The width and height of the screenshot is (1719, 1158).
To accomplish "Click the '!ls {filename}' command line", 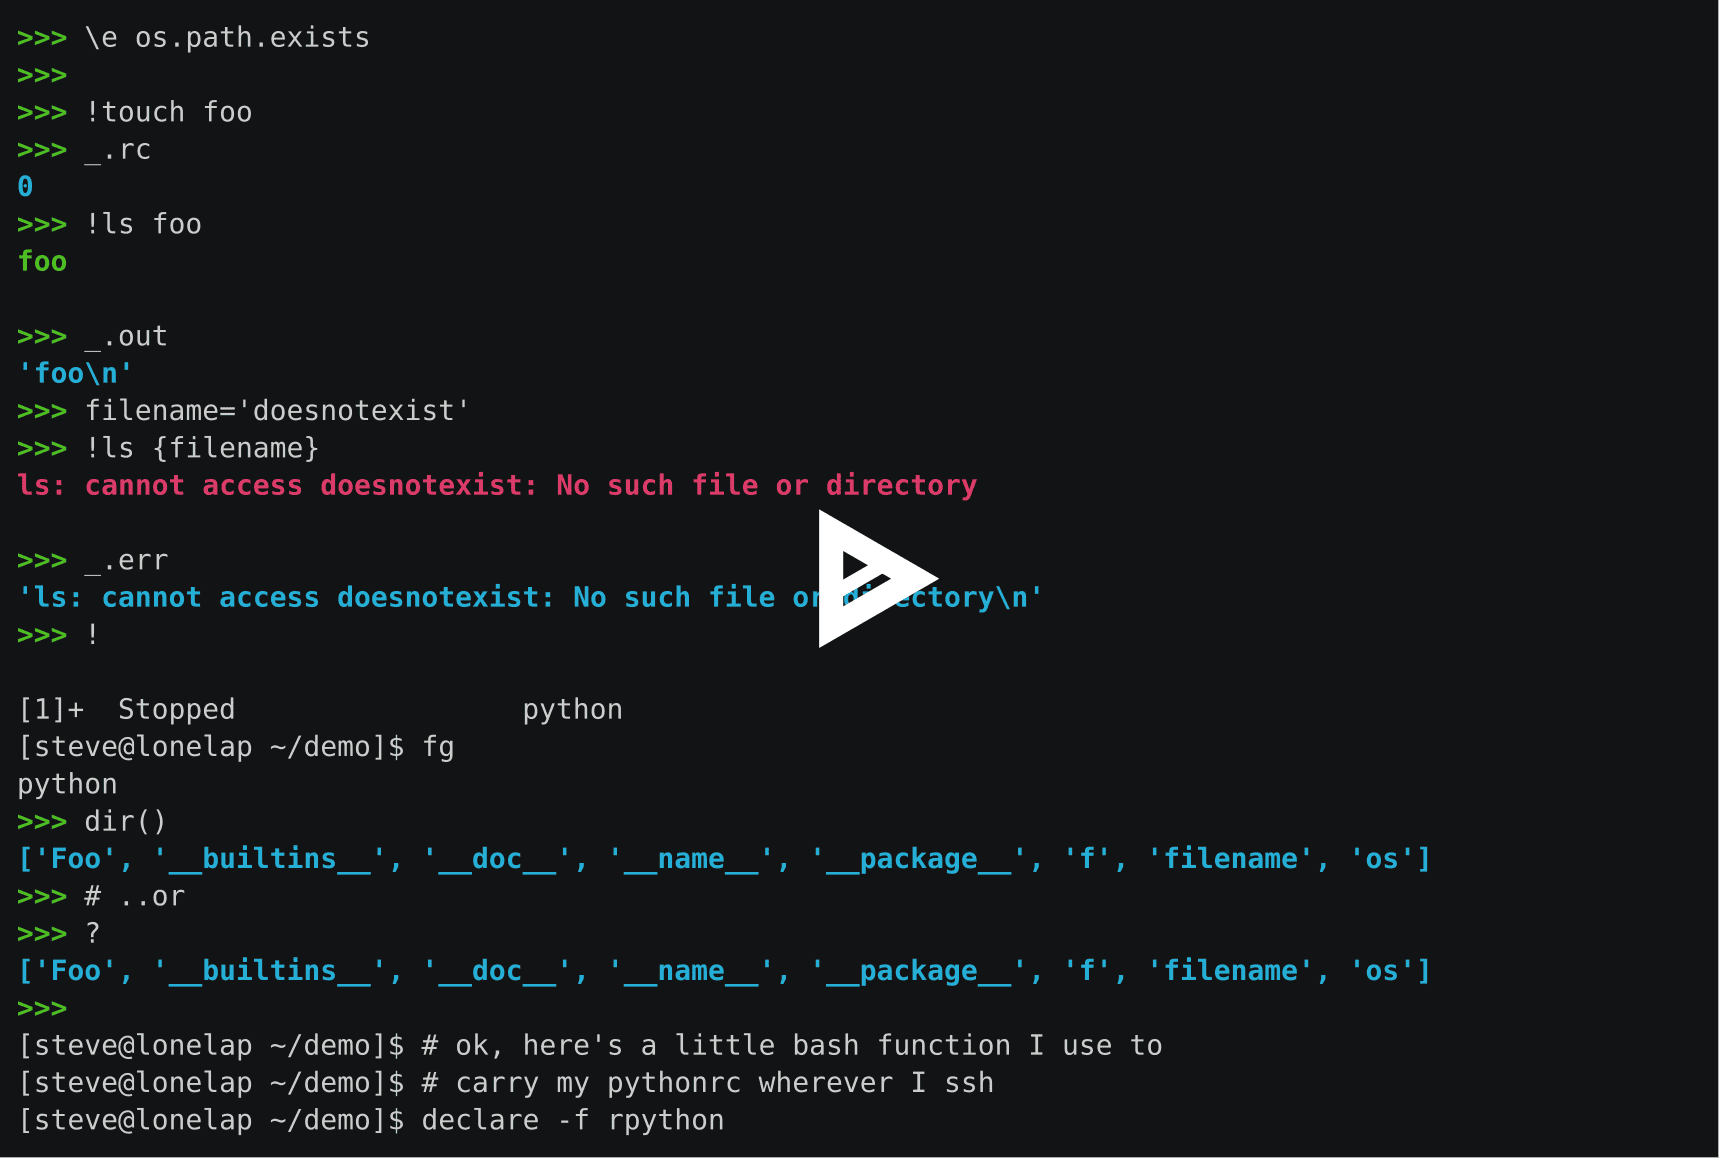I will click(169, 448).
